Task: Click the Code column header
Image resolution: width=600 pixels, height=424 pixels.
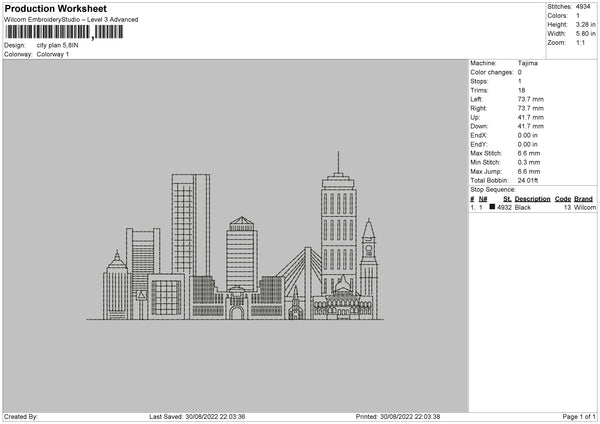Action: pos(563,198)
